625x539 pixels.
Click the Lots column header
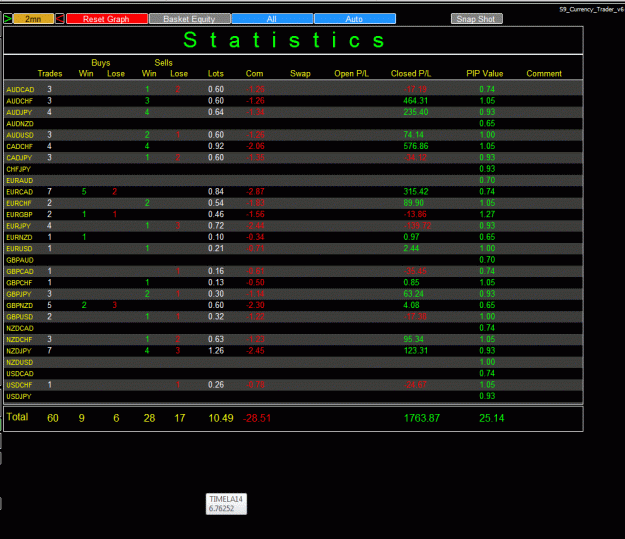tap(216, 74)
